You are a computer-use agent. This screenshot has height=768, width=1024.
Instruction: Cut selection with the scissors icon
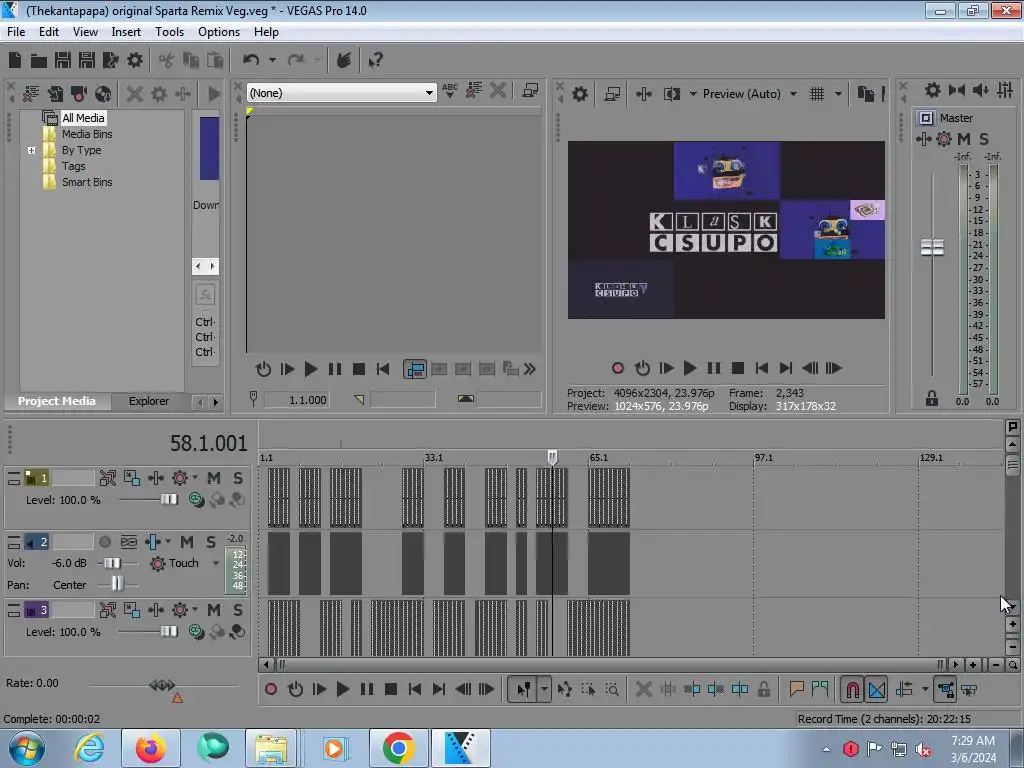click(x=167, y=60)
